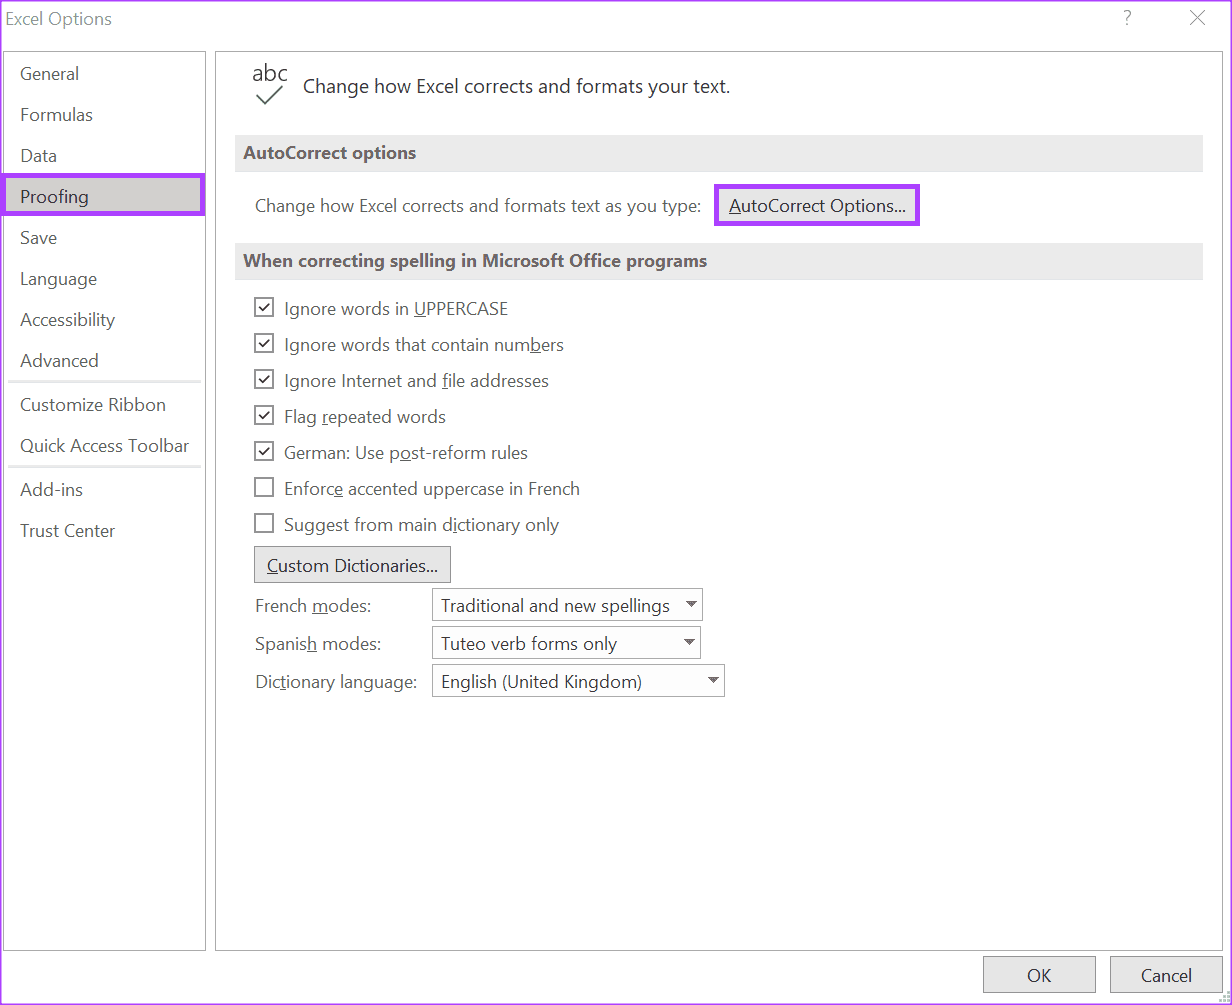The image size is (1232, 1005).
Task: Open Customize Ribbon settings
Action: click(x=104, y=405)
